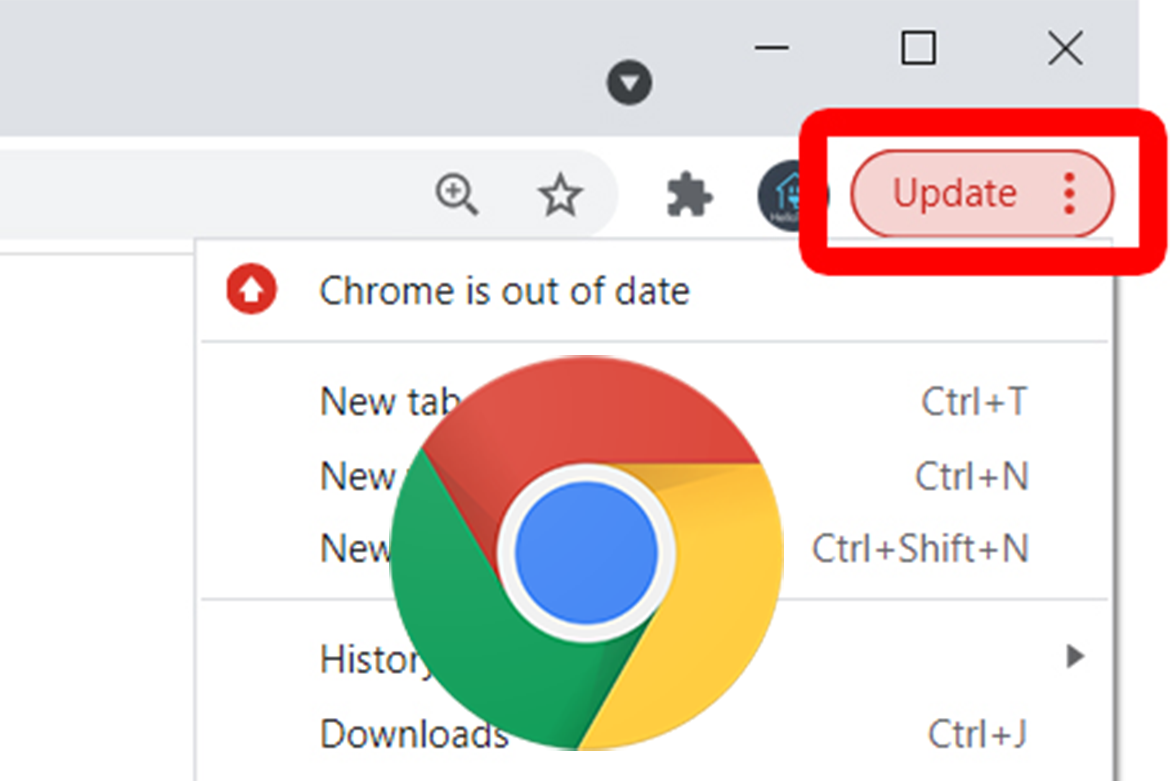Click the zoom magnifier icon in address bar

tap(457, 193)
